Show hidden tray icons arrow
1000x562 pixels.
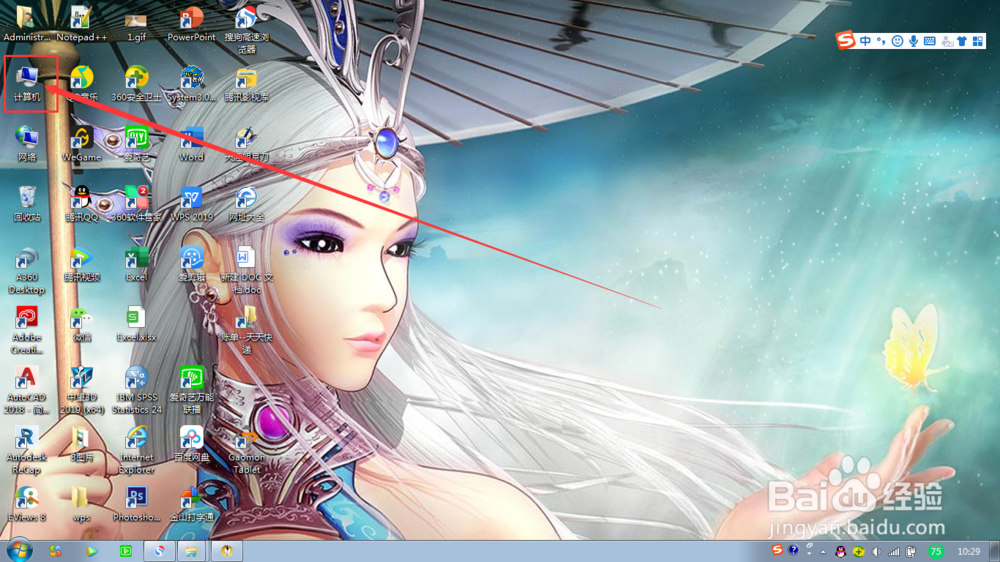[823, 552]
